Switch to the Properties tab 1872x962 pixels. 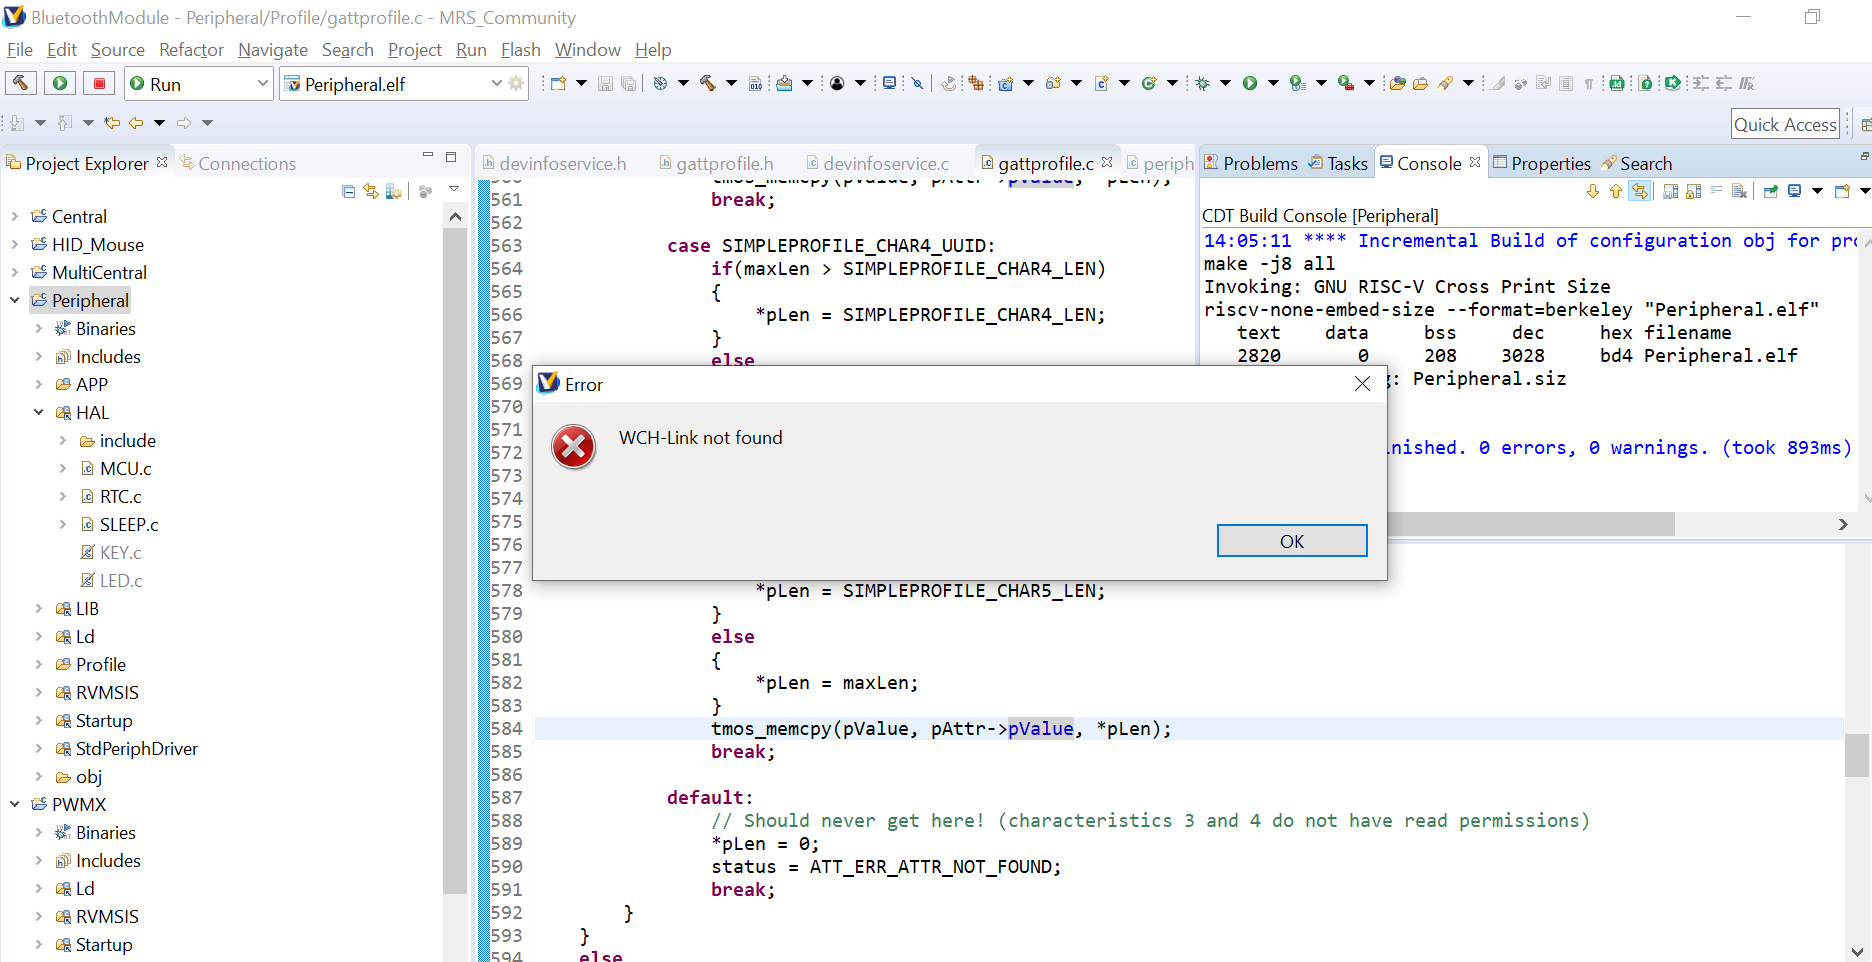click(x=1541, y=164)
